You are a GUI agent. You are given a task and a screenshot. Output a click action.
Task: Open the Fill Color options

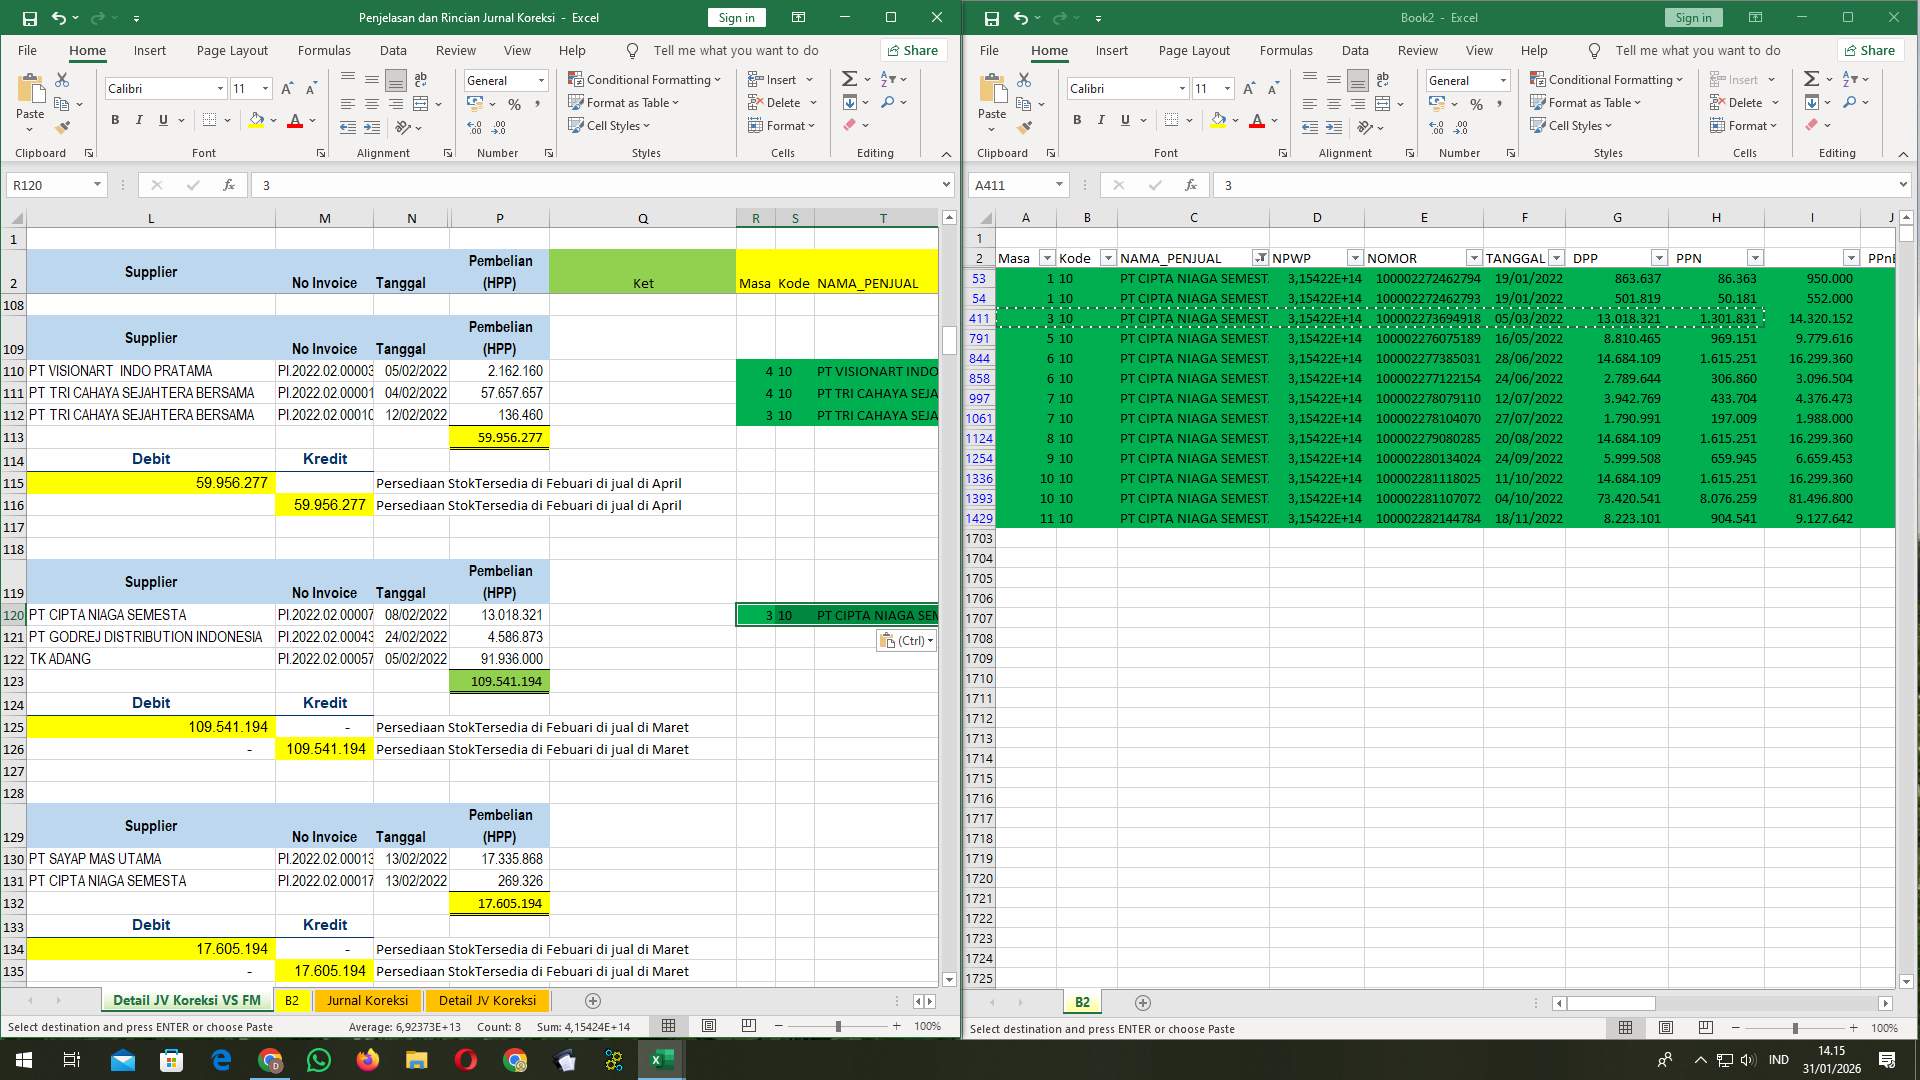tap(270, 120)
